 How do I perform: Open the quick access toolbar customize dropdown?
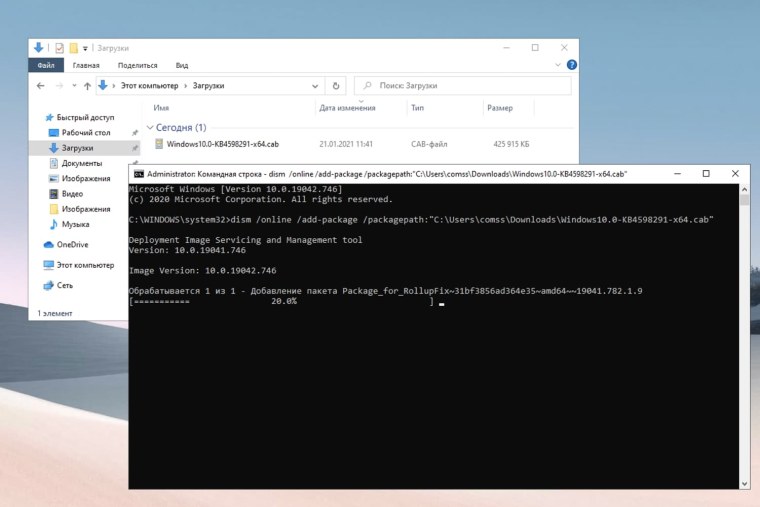click(86, 48)
